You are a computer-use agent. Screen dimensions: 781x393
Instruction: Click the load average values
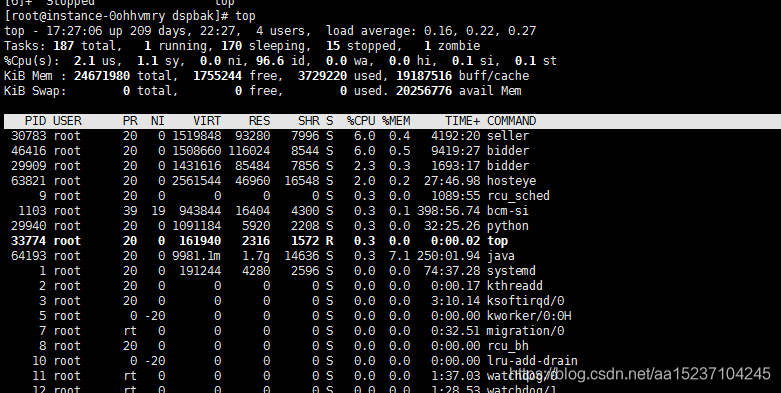[480, 31]
